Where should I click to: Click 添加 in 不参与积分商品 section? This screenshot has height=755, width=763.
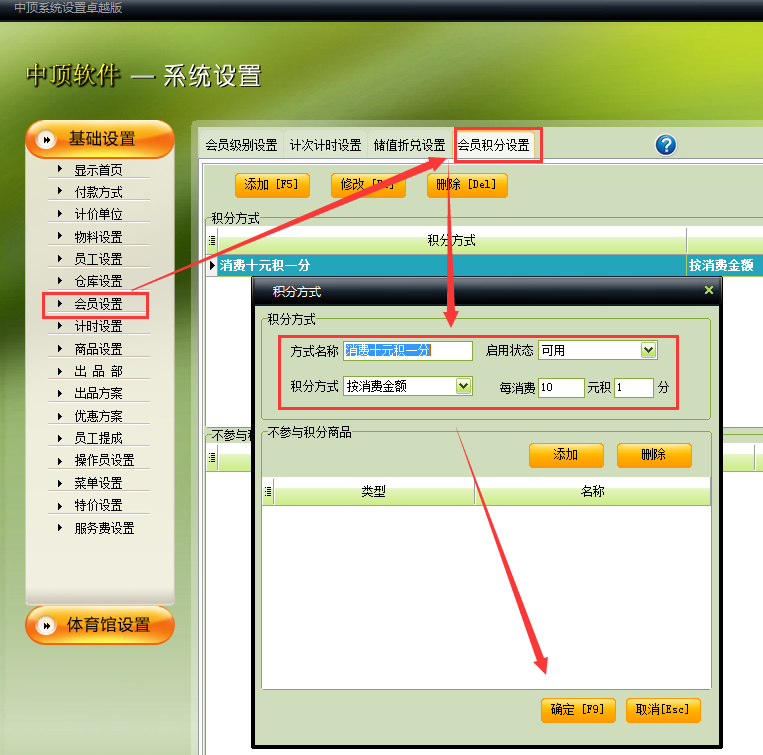[566, 455]
